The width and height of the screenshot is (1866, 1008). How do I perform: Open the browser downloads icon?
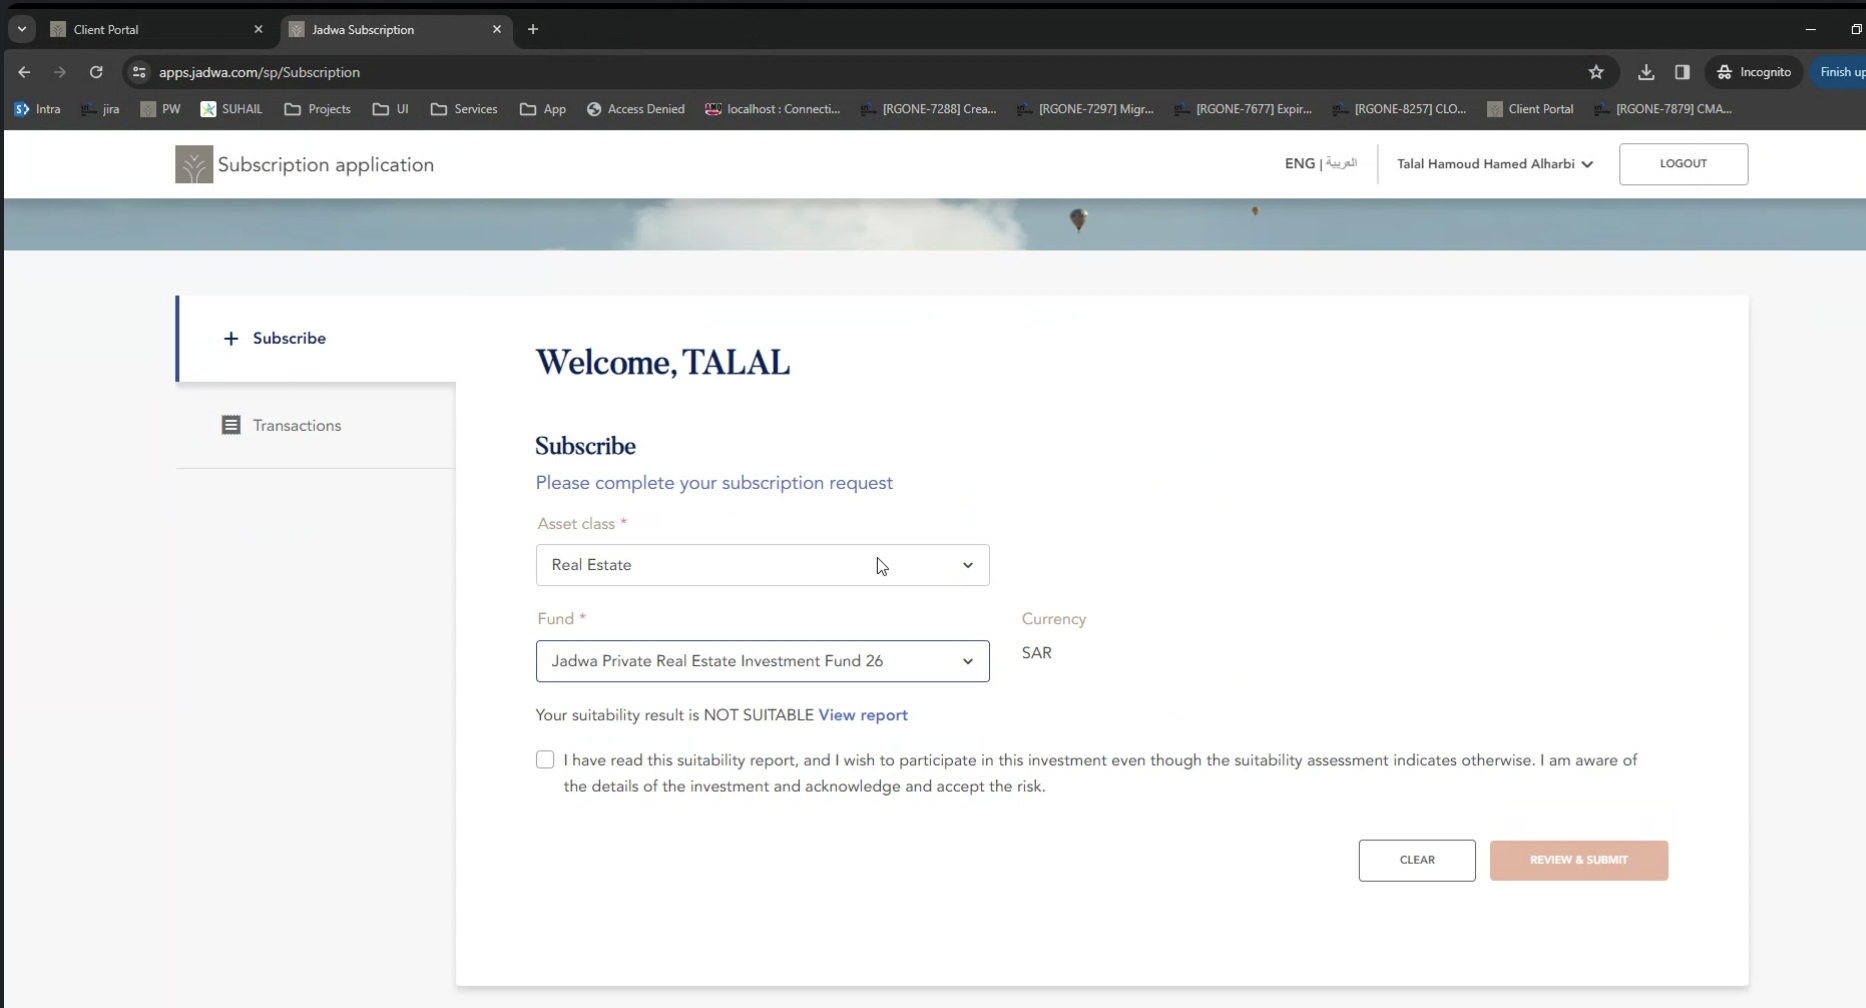pyautogui.click(x=1646, y=72)
